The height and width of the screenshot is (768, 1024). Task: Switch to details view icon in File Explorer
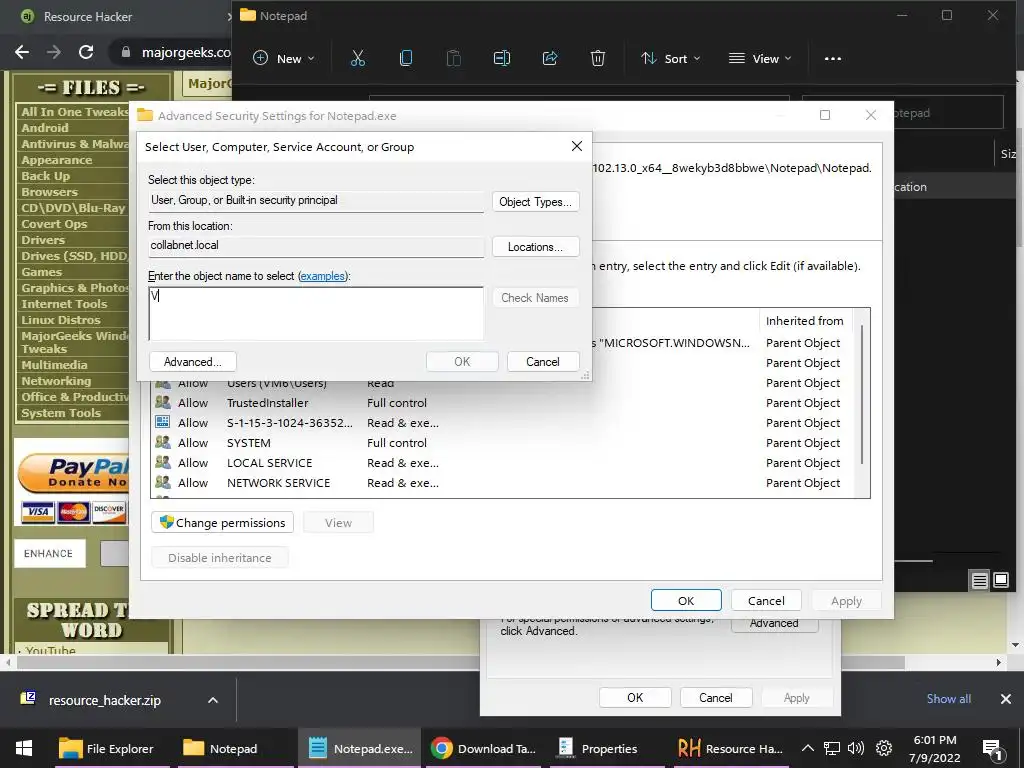pos(980,580)
